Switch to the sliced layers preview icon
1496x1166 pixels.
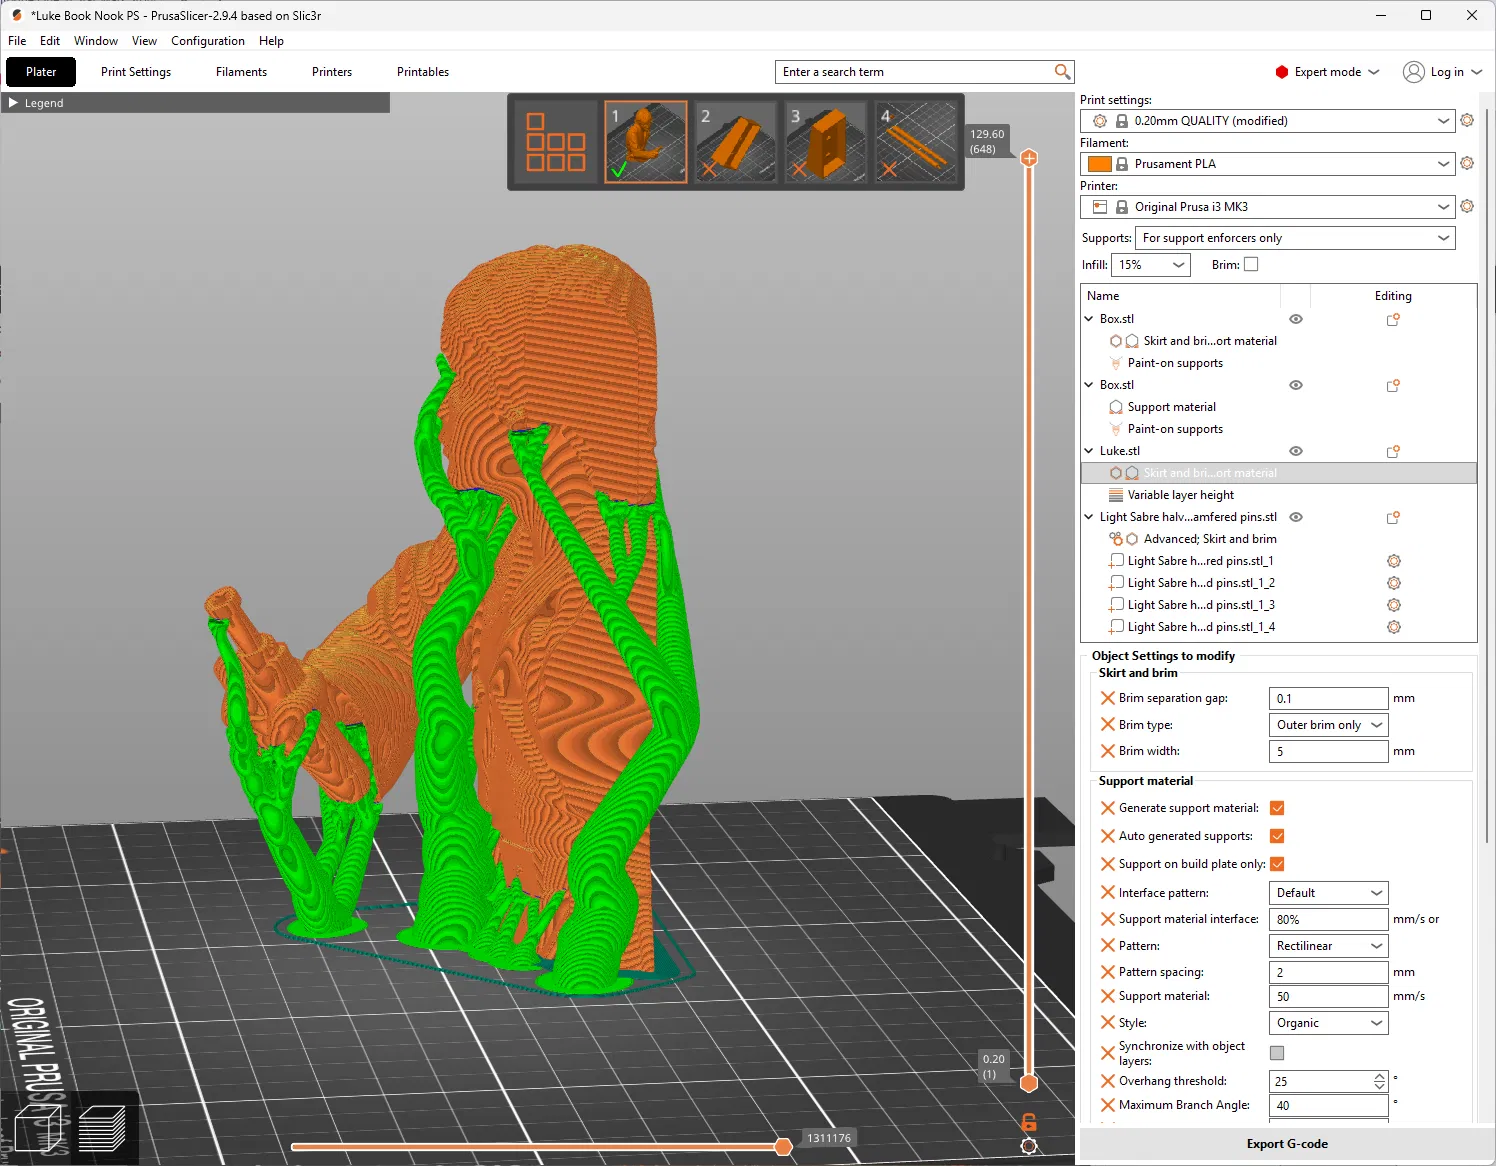tap(102, 1128)
